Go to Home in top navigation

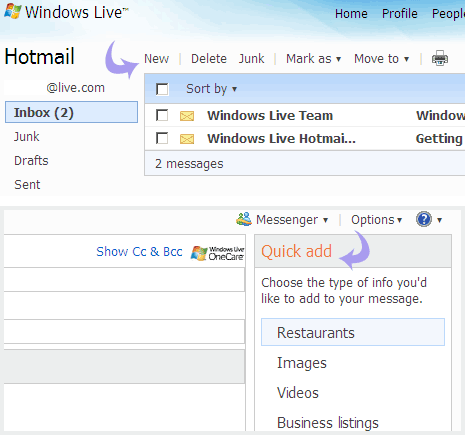pos(351,14)
